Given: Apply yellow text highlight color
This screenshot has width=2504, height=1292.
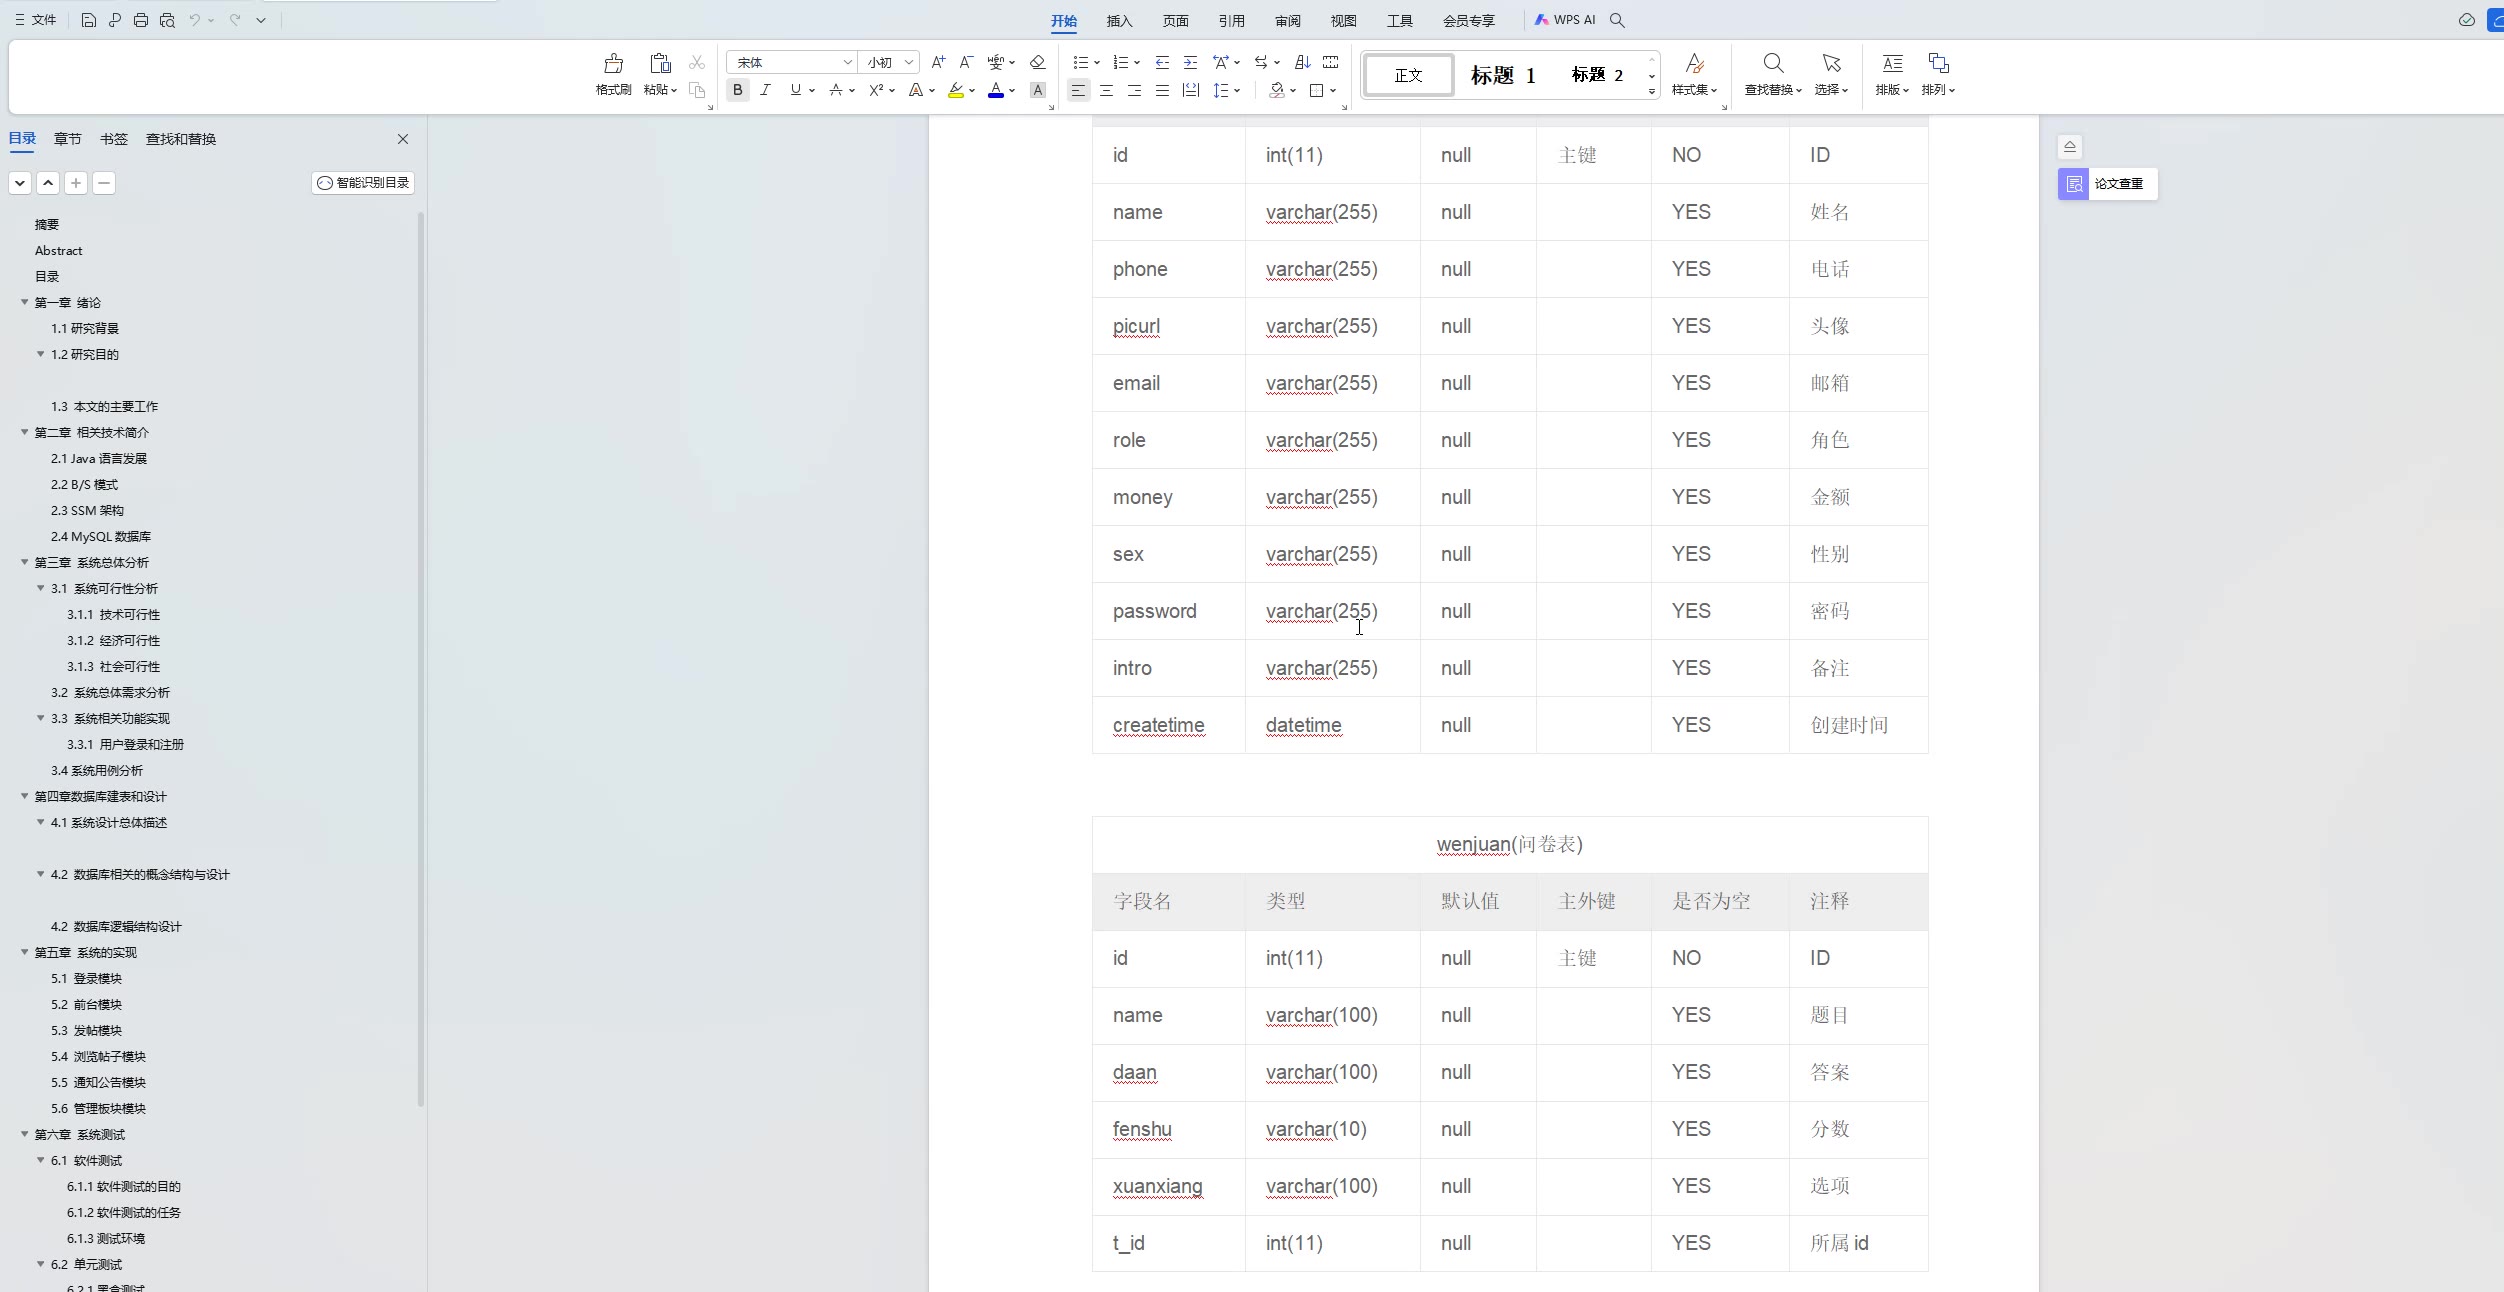Looking at the screenshot, I should point(955,90).
